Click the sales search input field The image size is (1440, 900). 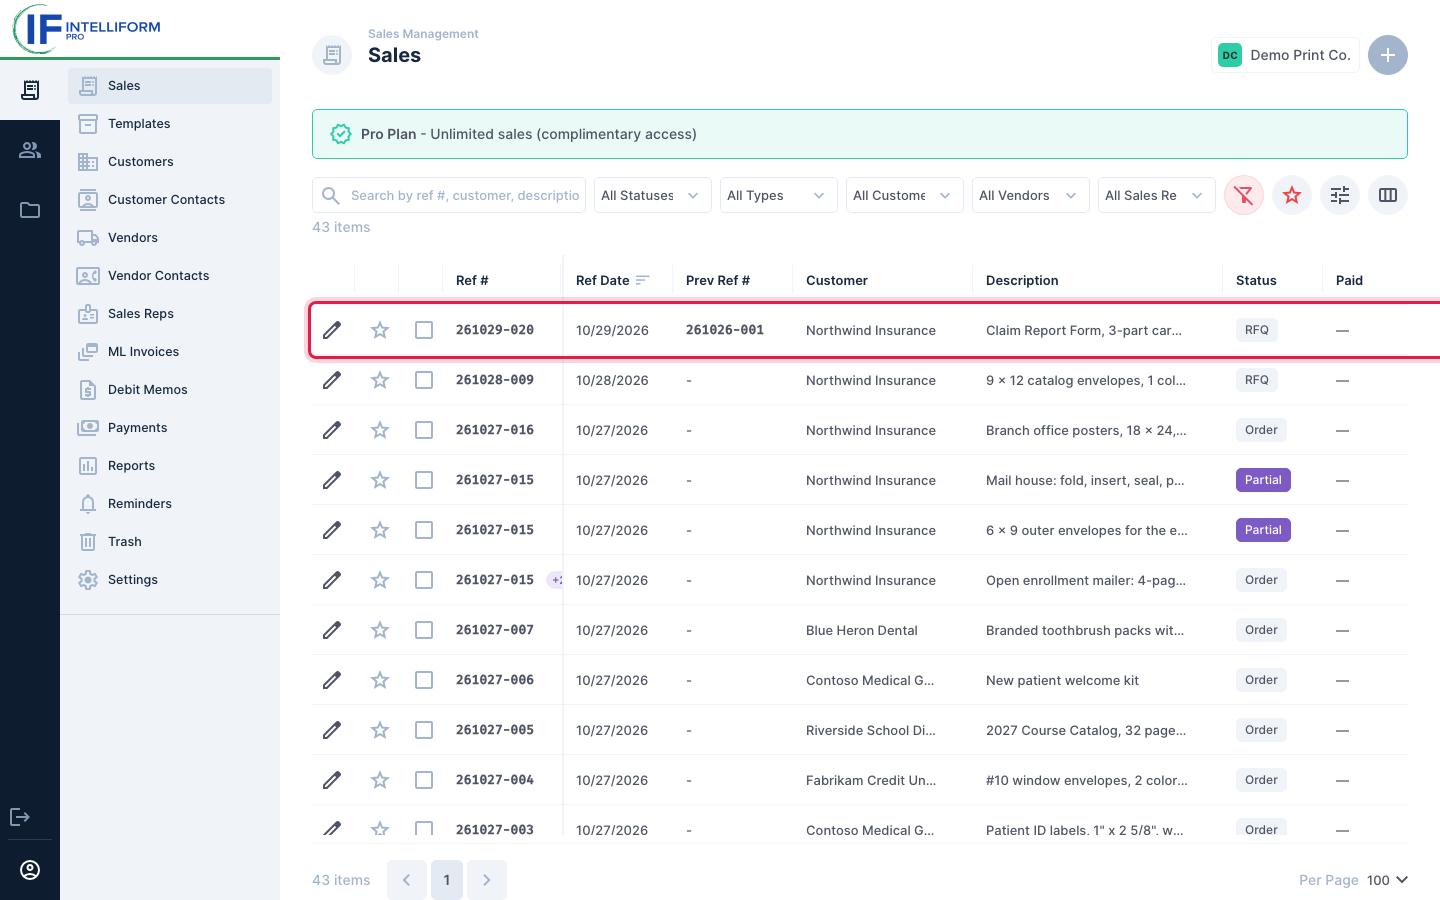[x=449, y=195]
